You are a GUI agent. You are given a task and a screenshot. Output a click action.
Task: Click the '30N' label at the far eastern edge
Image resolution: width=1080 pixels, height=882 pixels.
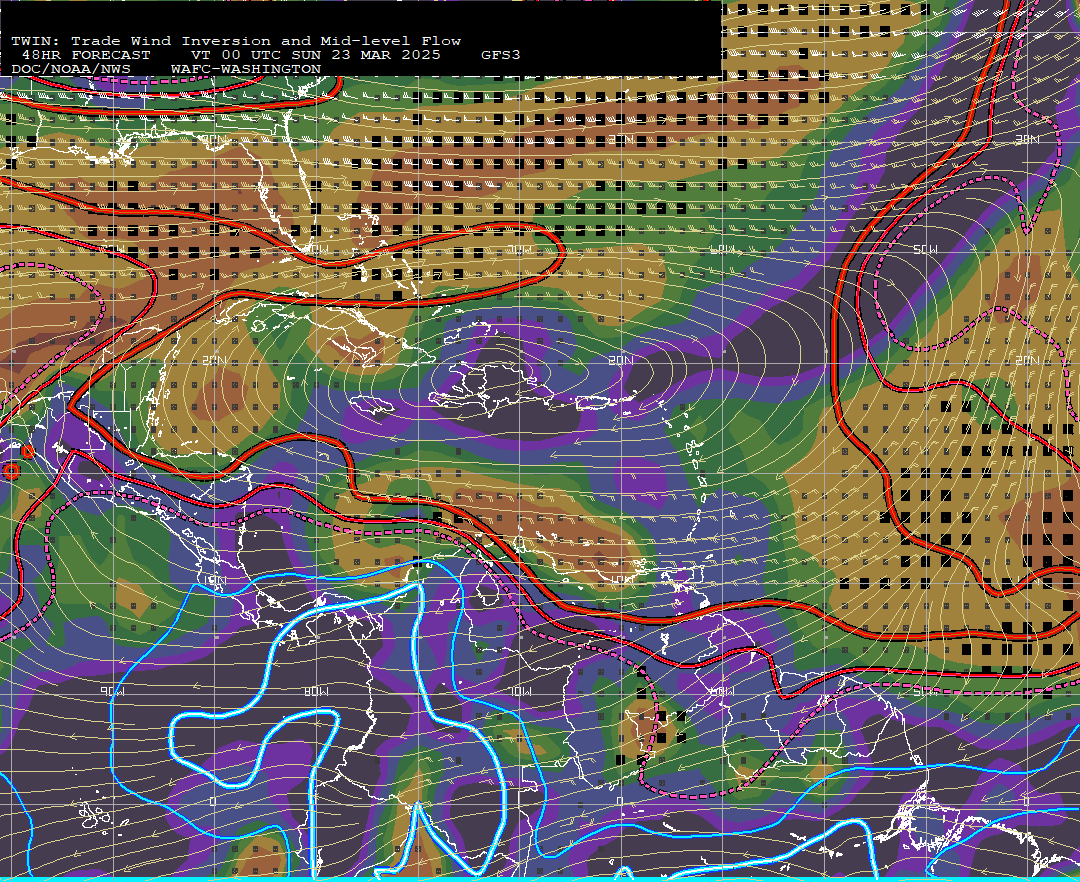(x=1027, y=139)
